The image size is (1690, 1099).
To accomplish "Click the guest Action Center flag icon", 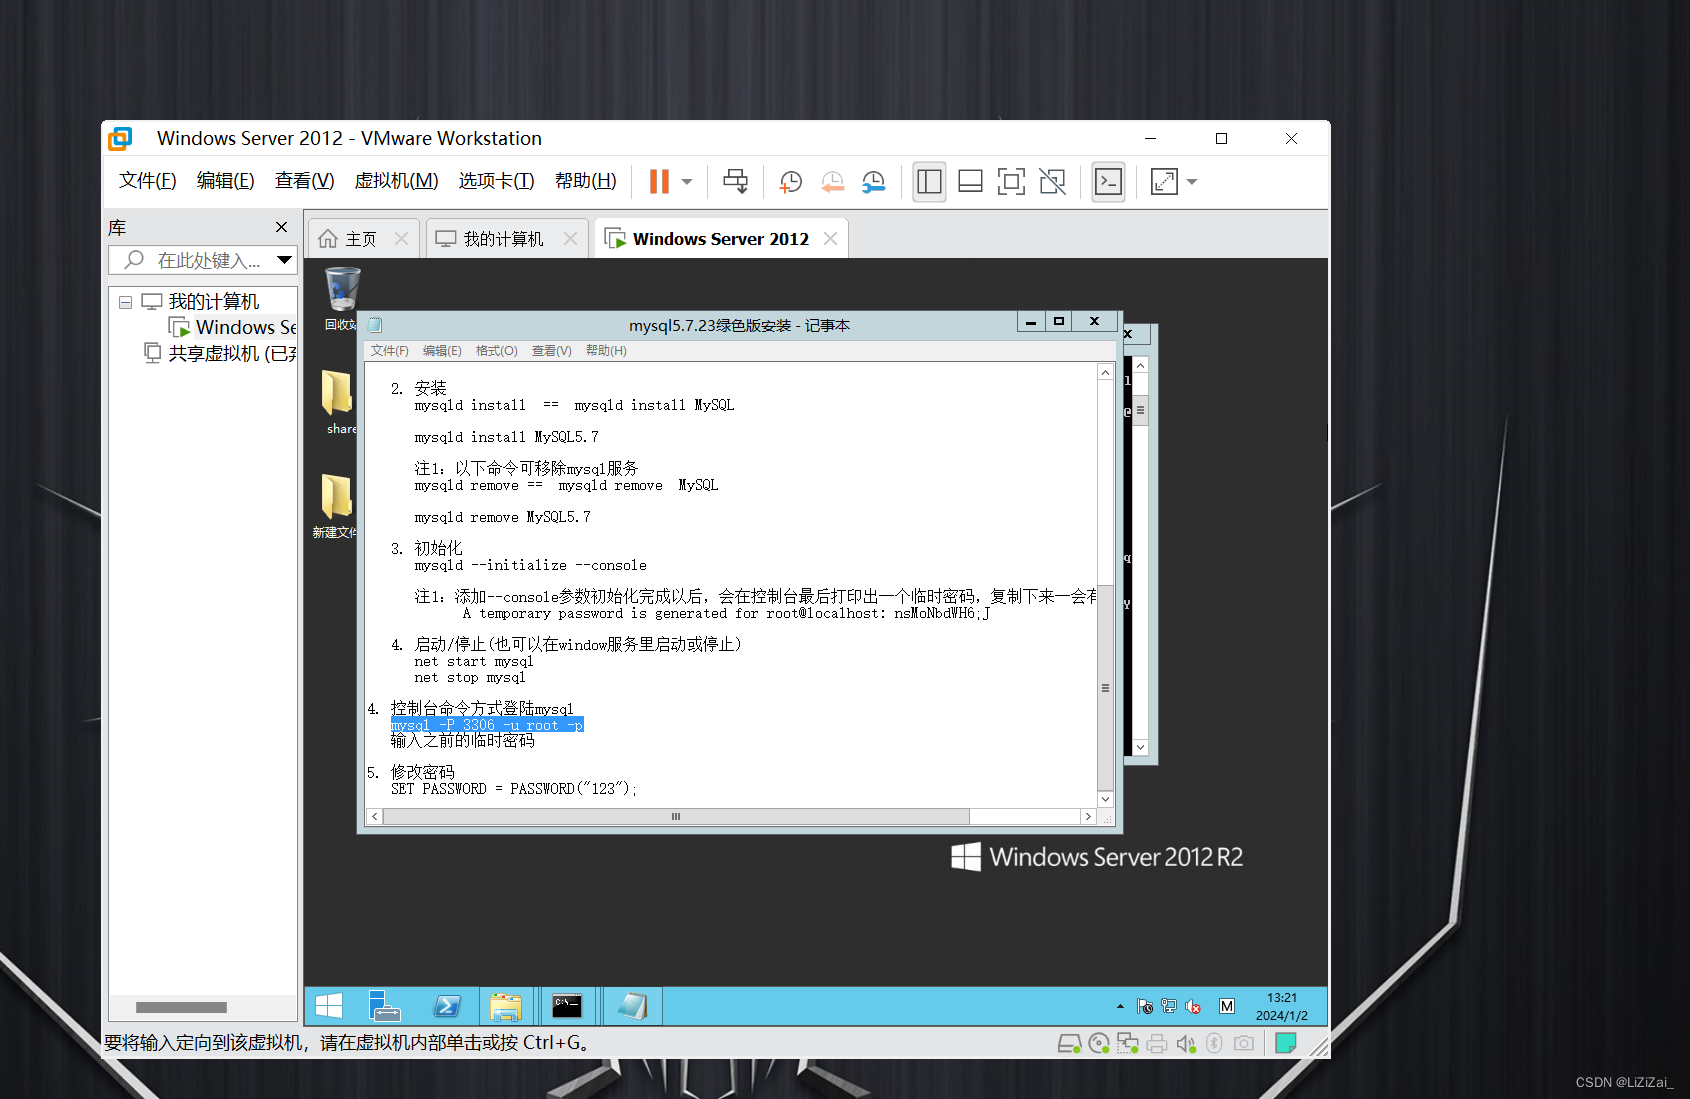I will (1145, 1006).
